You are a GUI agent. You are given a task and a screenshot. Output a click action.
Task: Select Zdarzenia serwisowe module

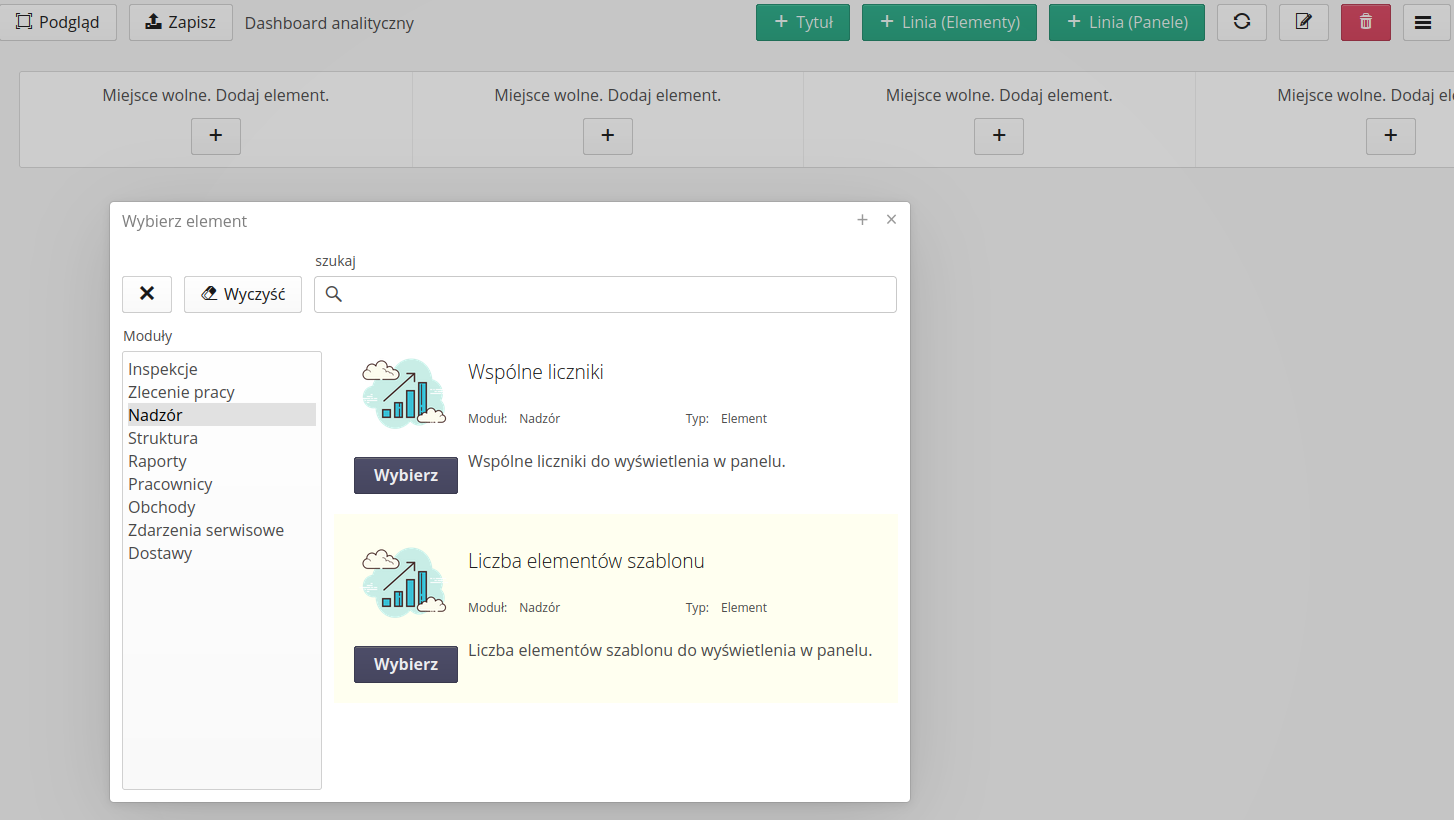click(x=206, y=530)
